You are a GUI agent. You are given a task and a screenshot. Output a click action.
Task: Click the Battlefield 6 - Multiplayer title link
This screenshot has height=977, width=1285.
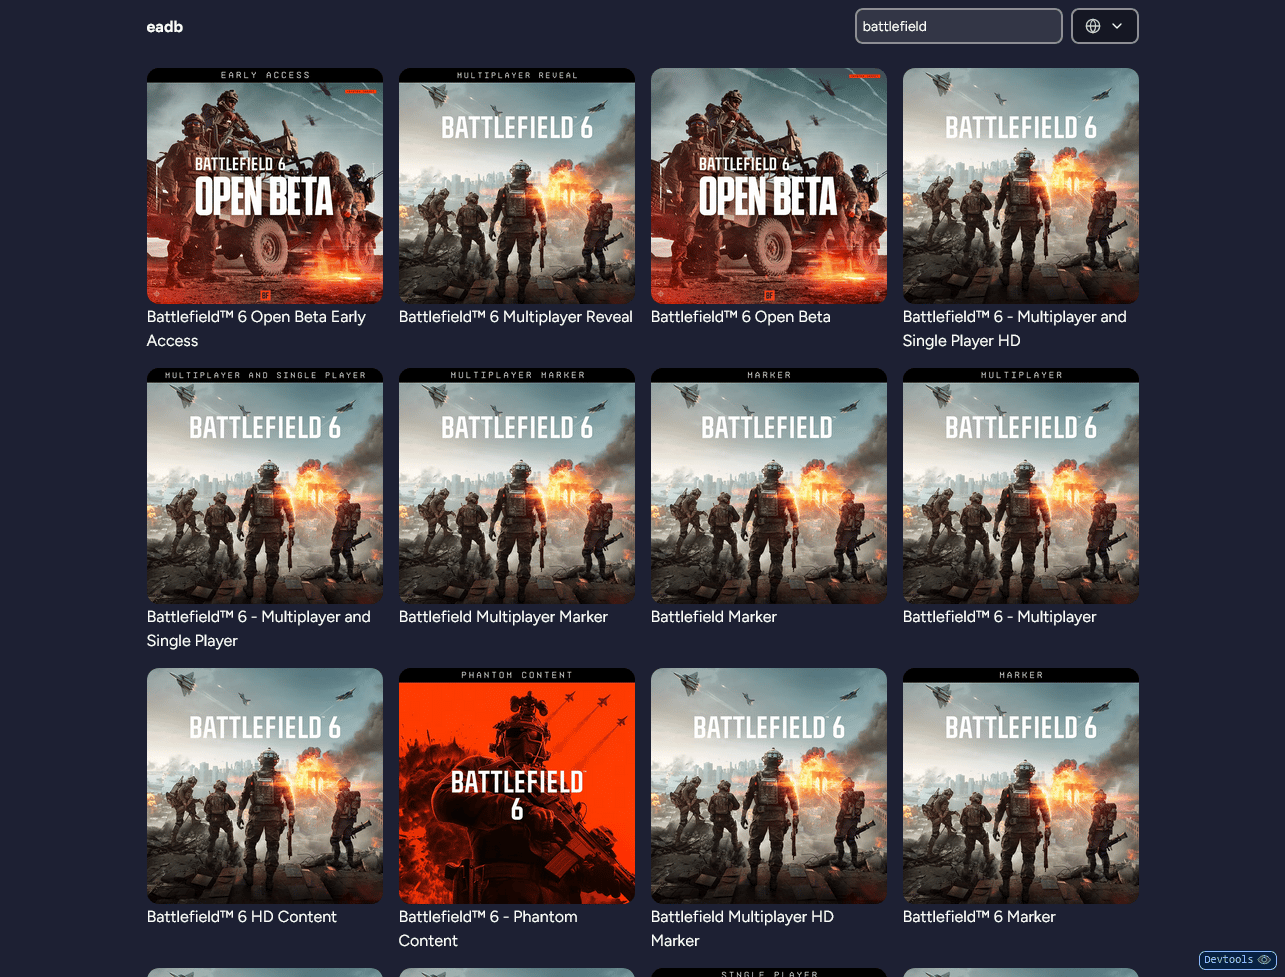999,617
